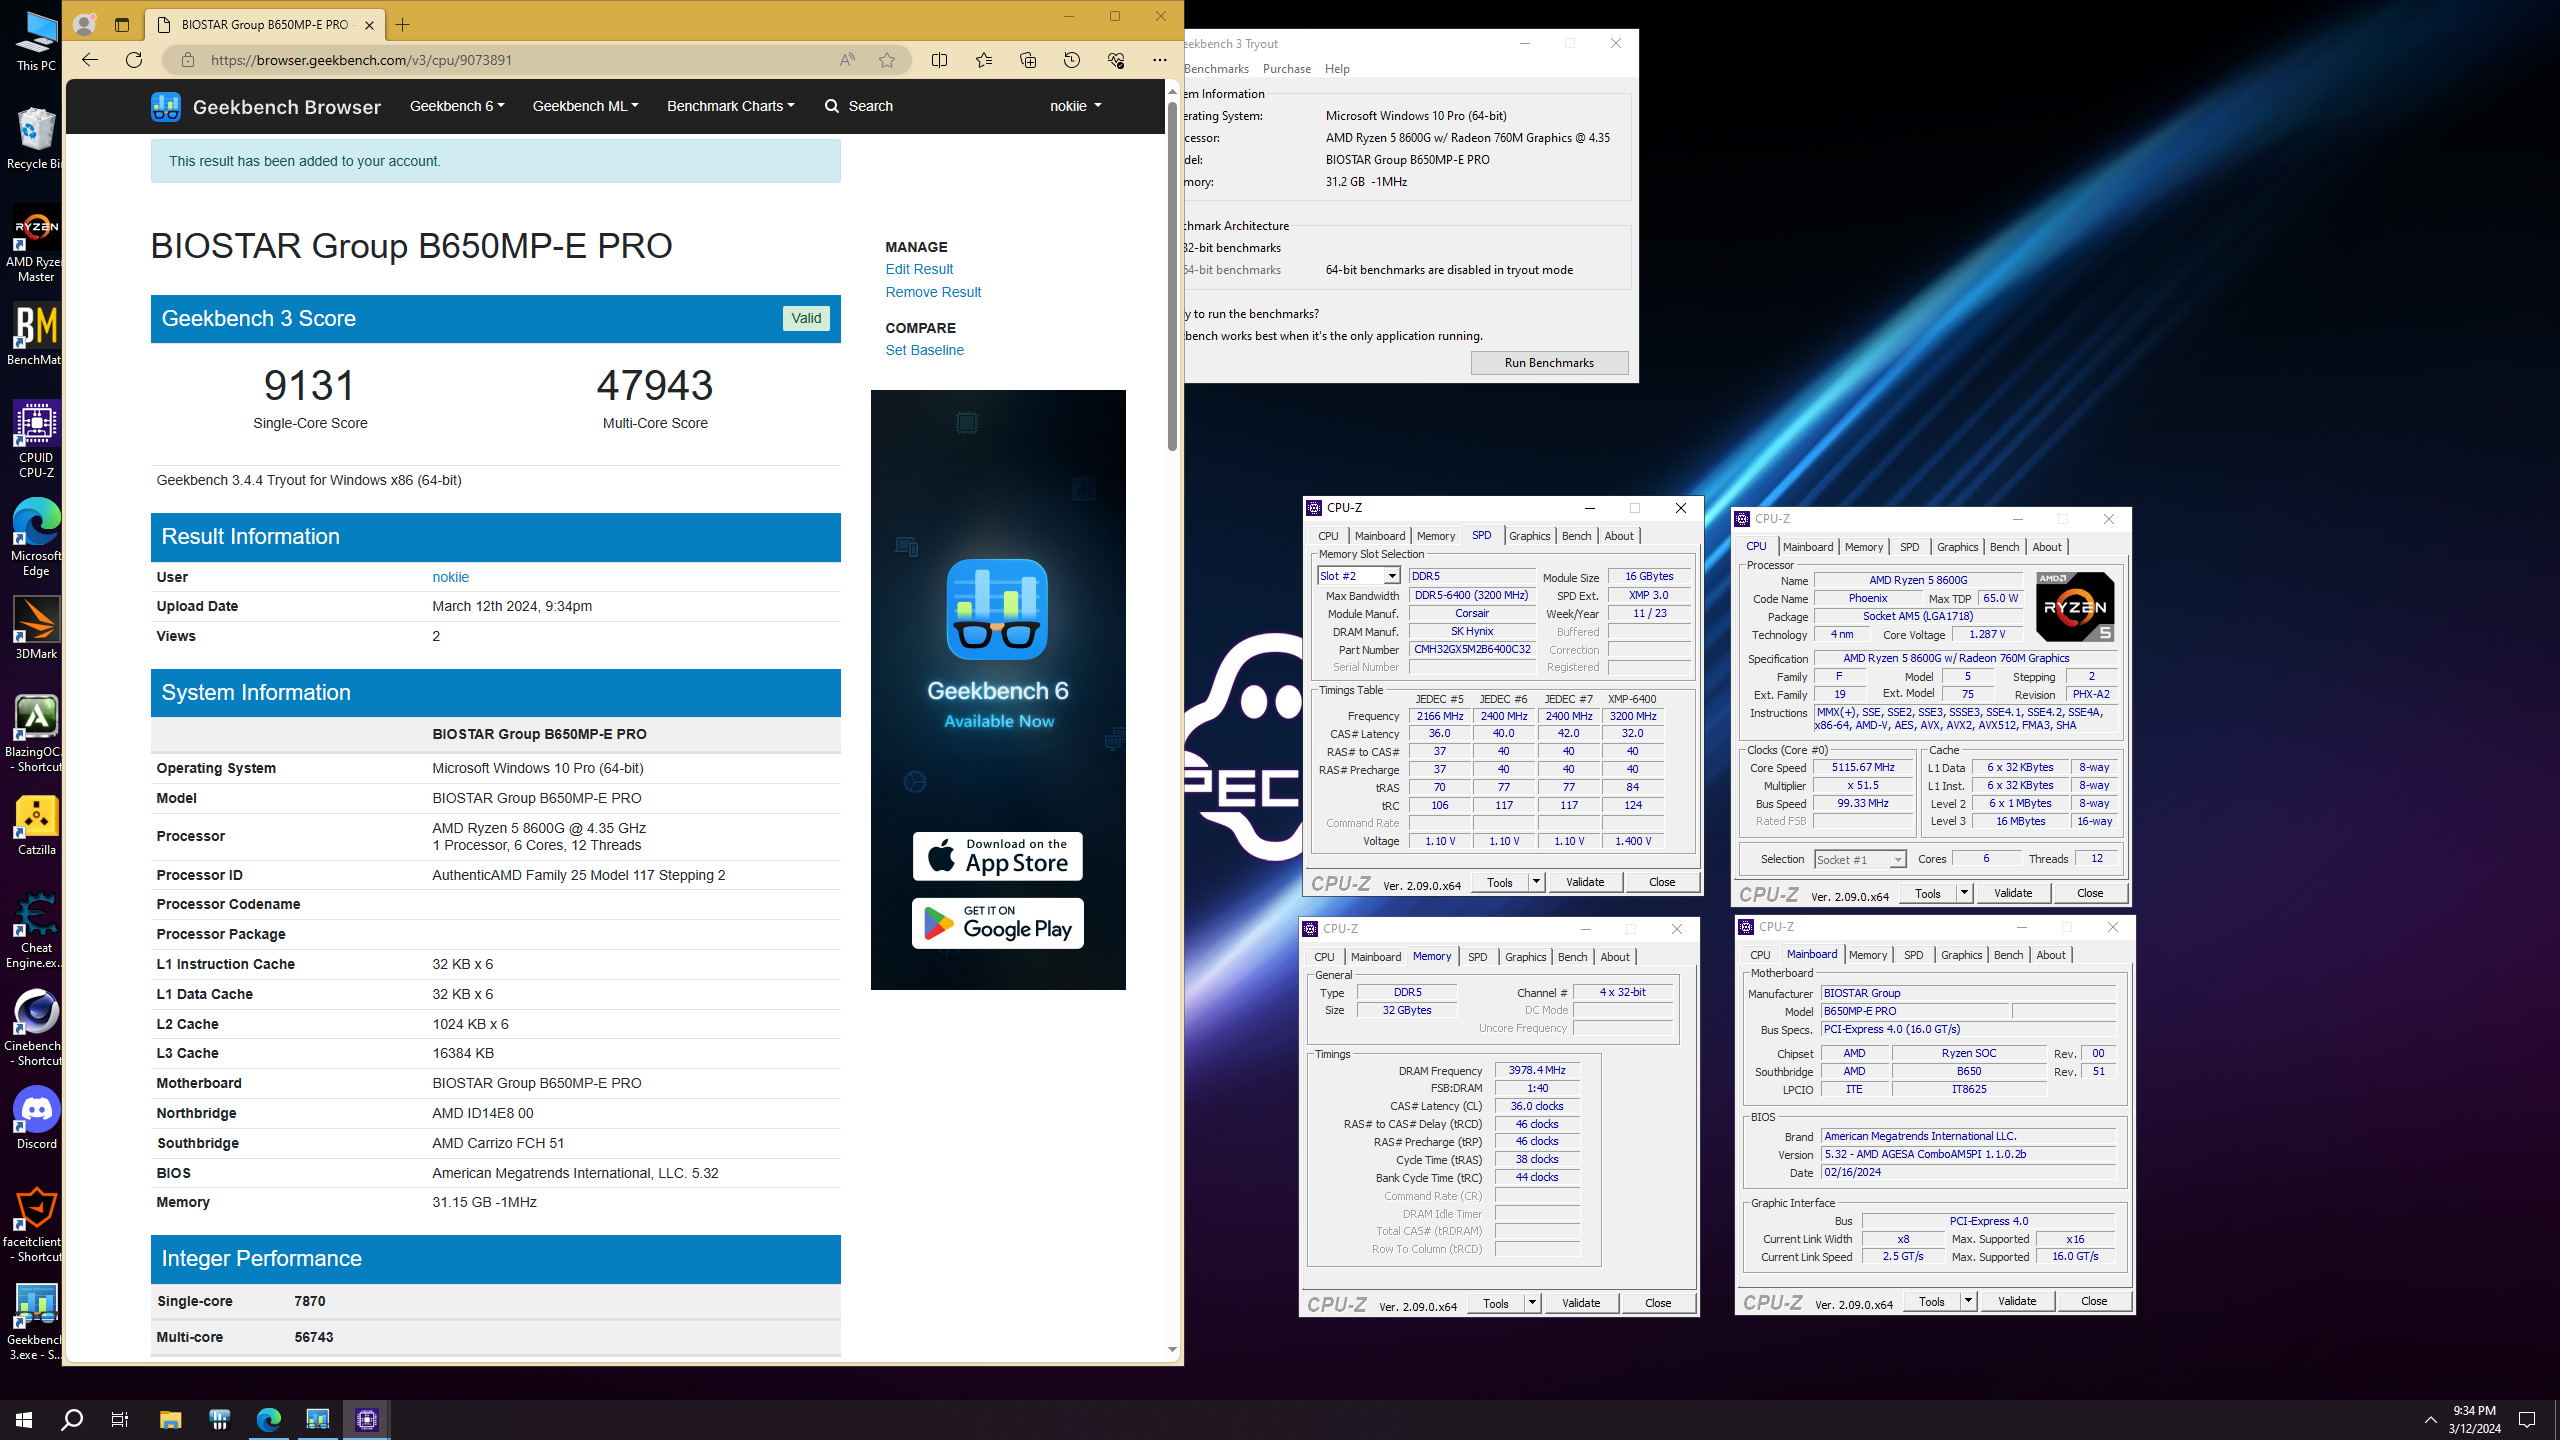The image size is (2560, 1440).
Task: Launch faceitclient shortcut on desktop
Action: click(x=36, y=1224)
